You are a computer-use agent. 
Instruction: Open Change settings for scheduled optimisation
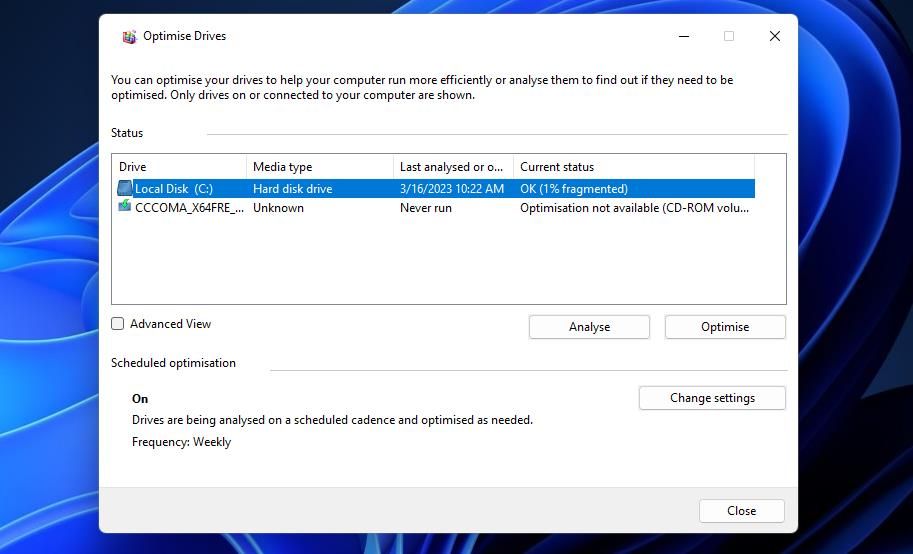coord(712,398)
